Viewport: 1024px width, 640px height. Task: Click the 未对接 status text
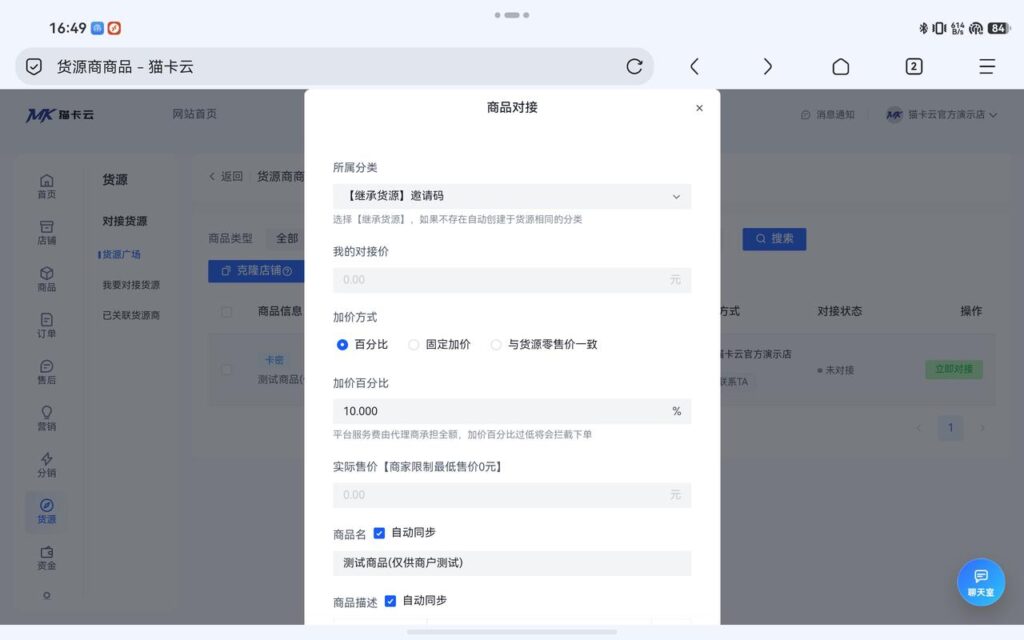click(x=839, y=370)
